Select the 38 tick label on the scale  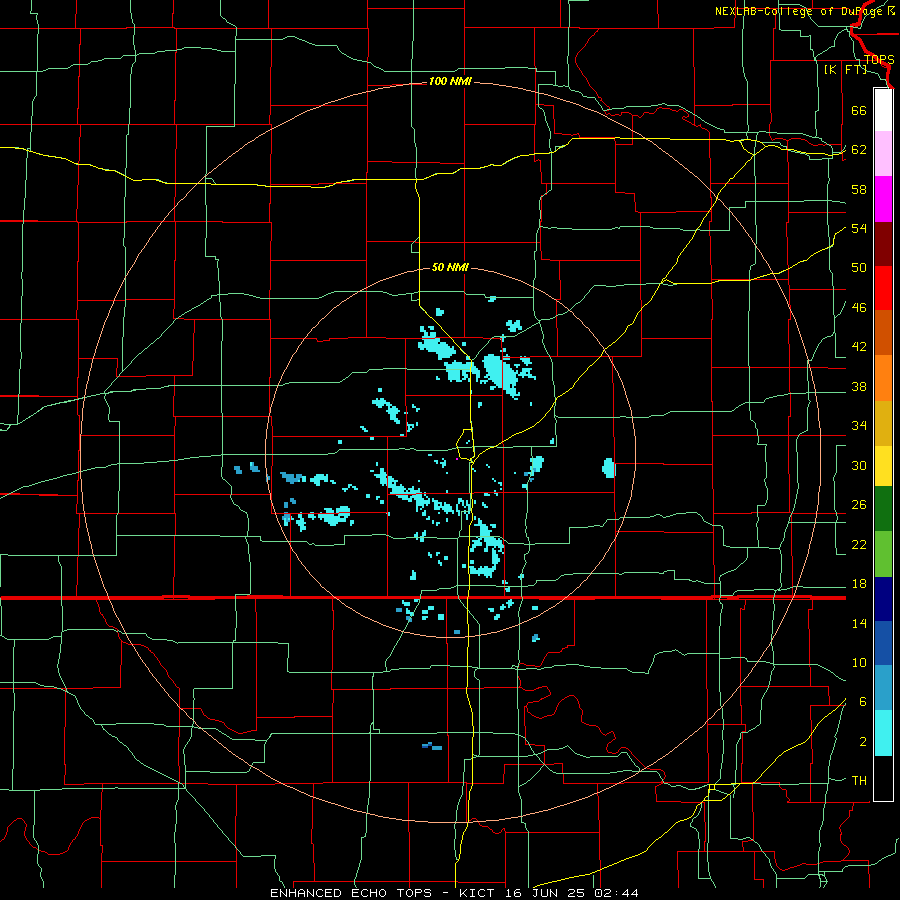859,386
